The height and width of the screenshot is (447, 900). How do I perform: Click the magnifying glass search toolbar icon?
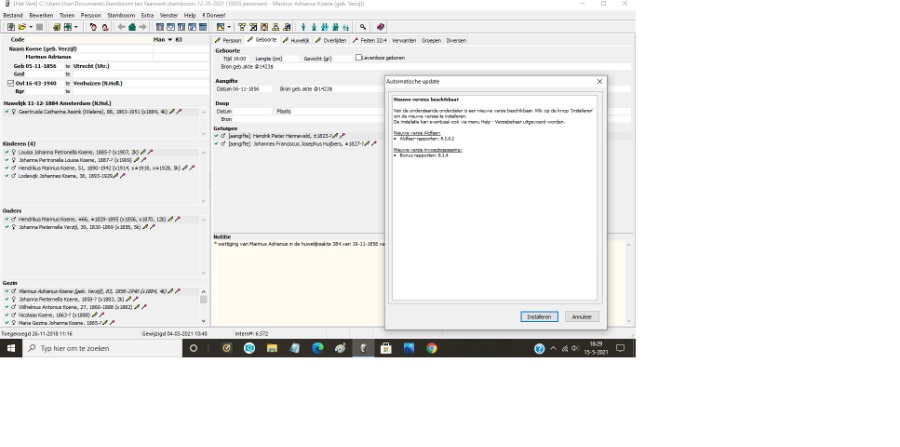363,27
